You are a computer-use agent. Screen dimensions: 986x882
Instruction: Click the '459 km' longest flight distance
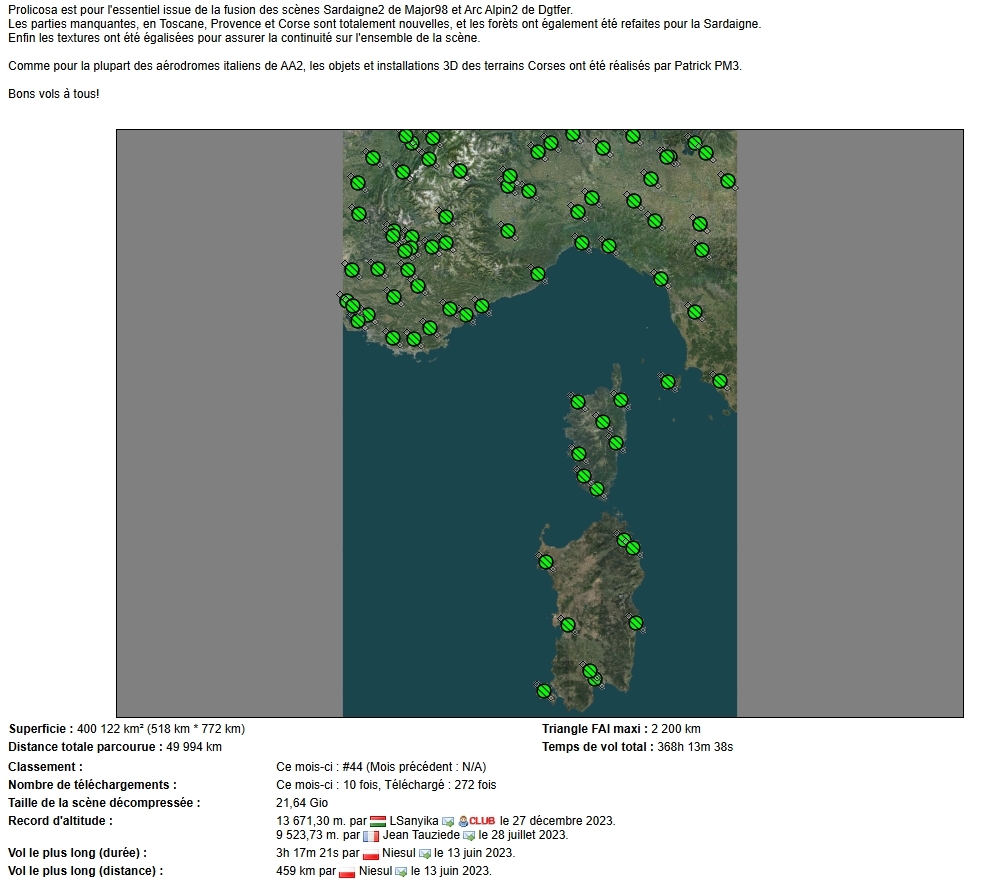coord(296,871)
